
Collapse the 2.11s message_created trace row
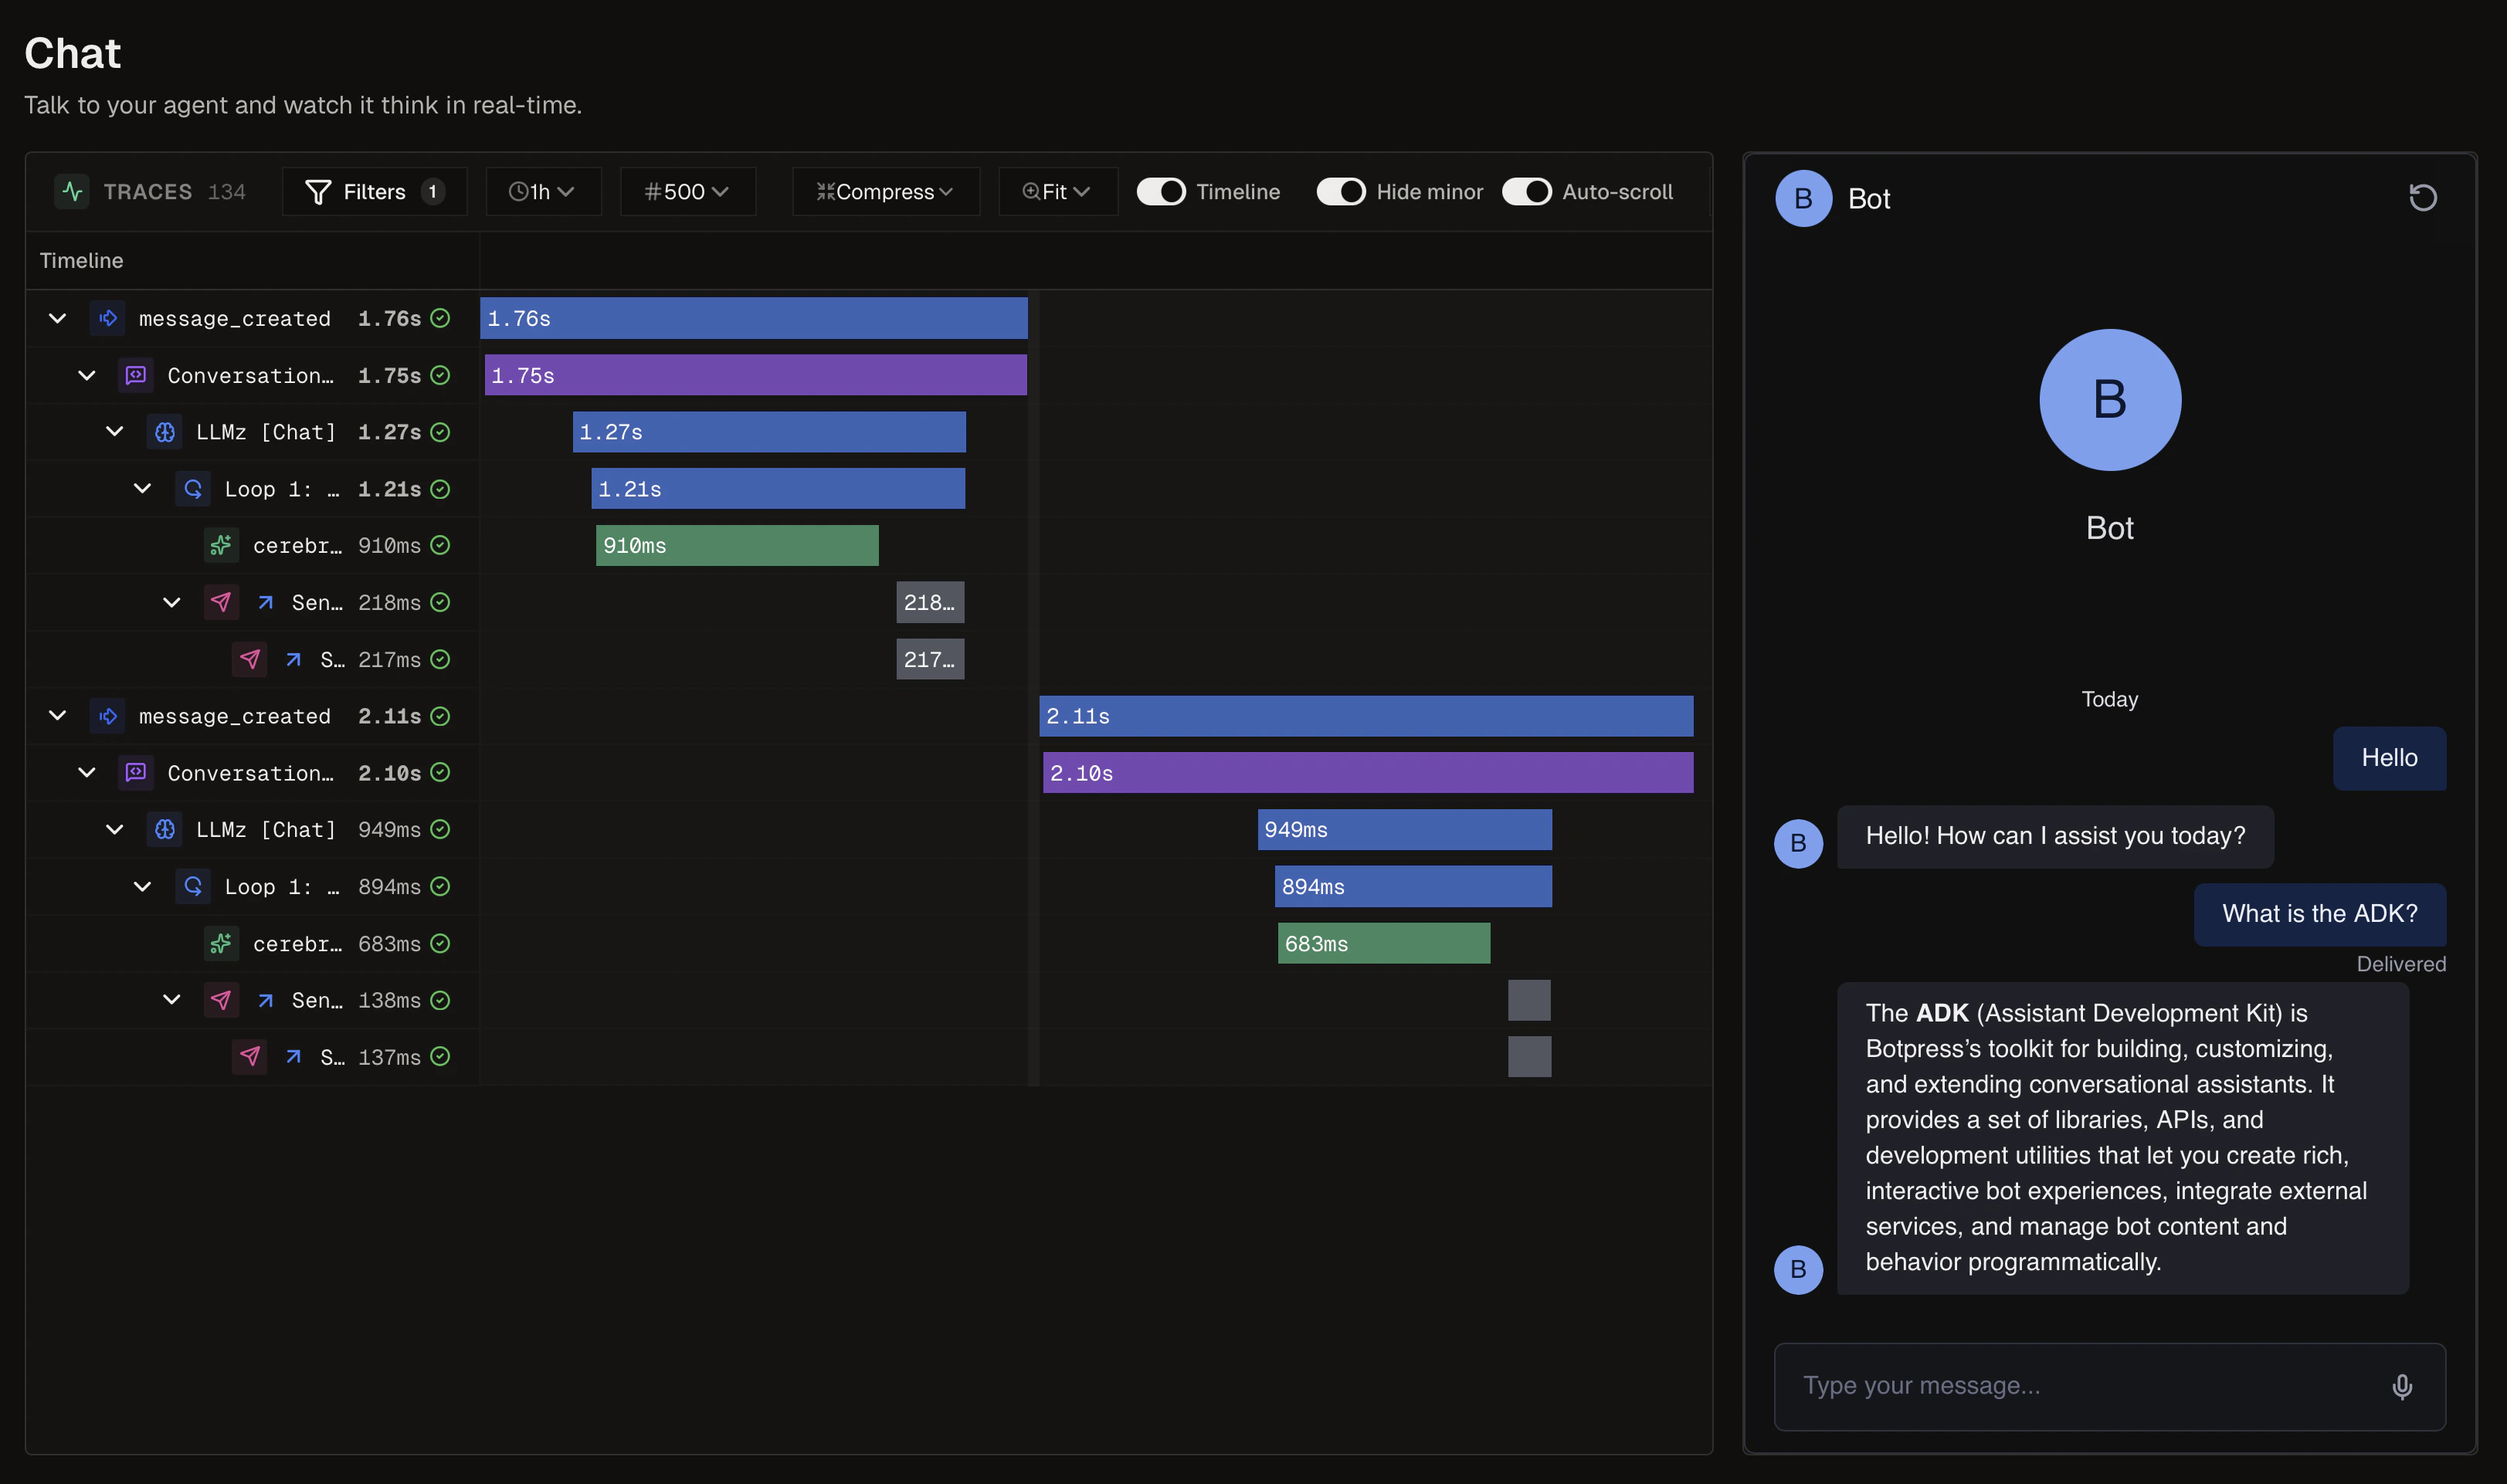[56, 715]
